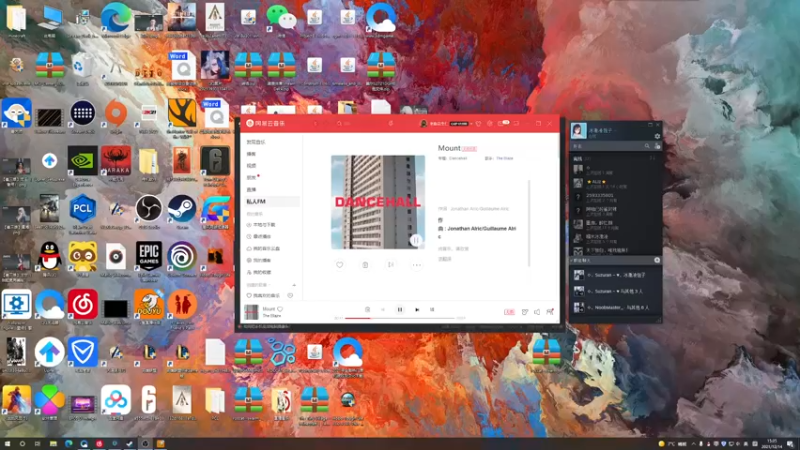Open the red sound quality badge in player bar
800x450 pixels.
point(509,312)
